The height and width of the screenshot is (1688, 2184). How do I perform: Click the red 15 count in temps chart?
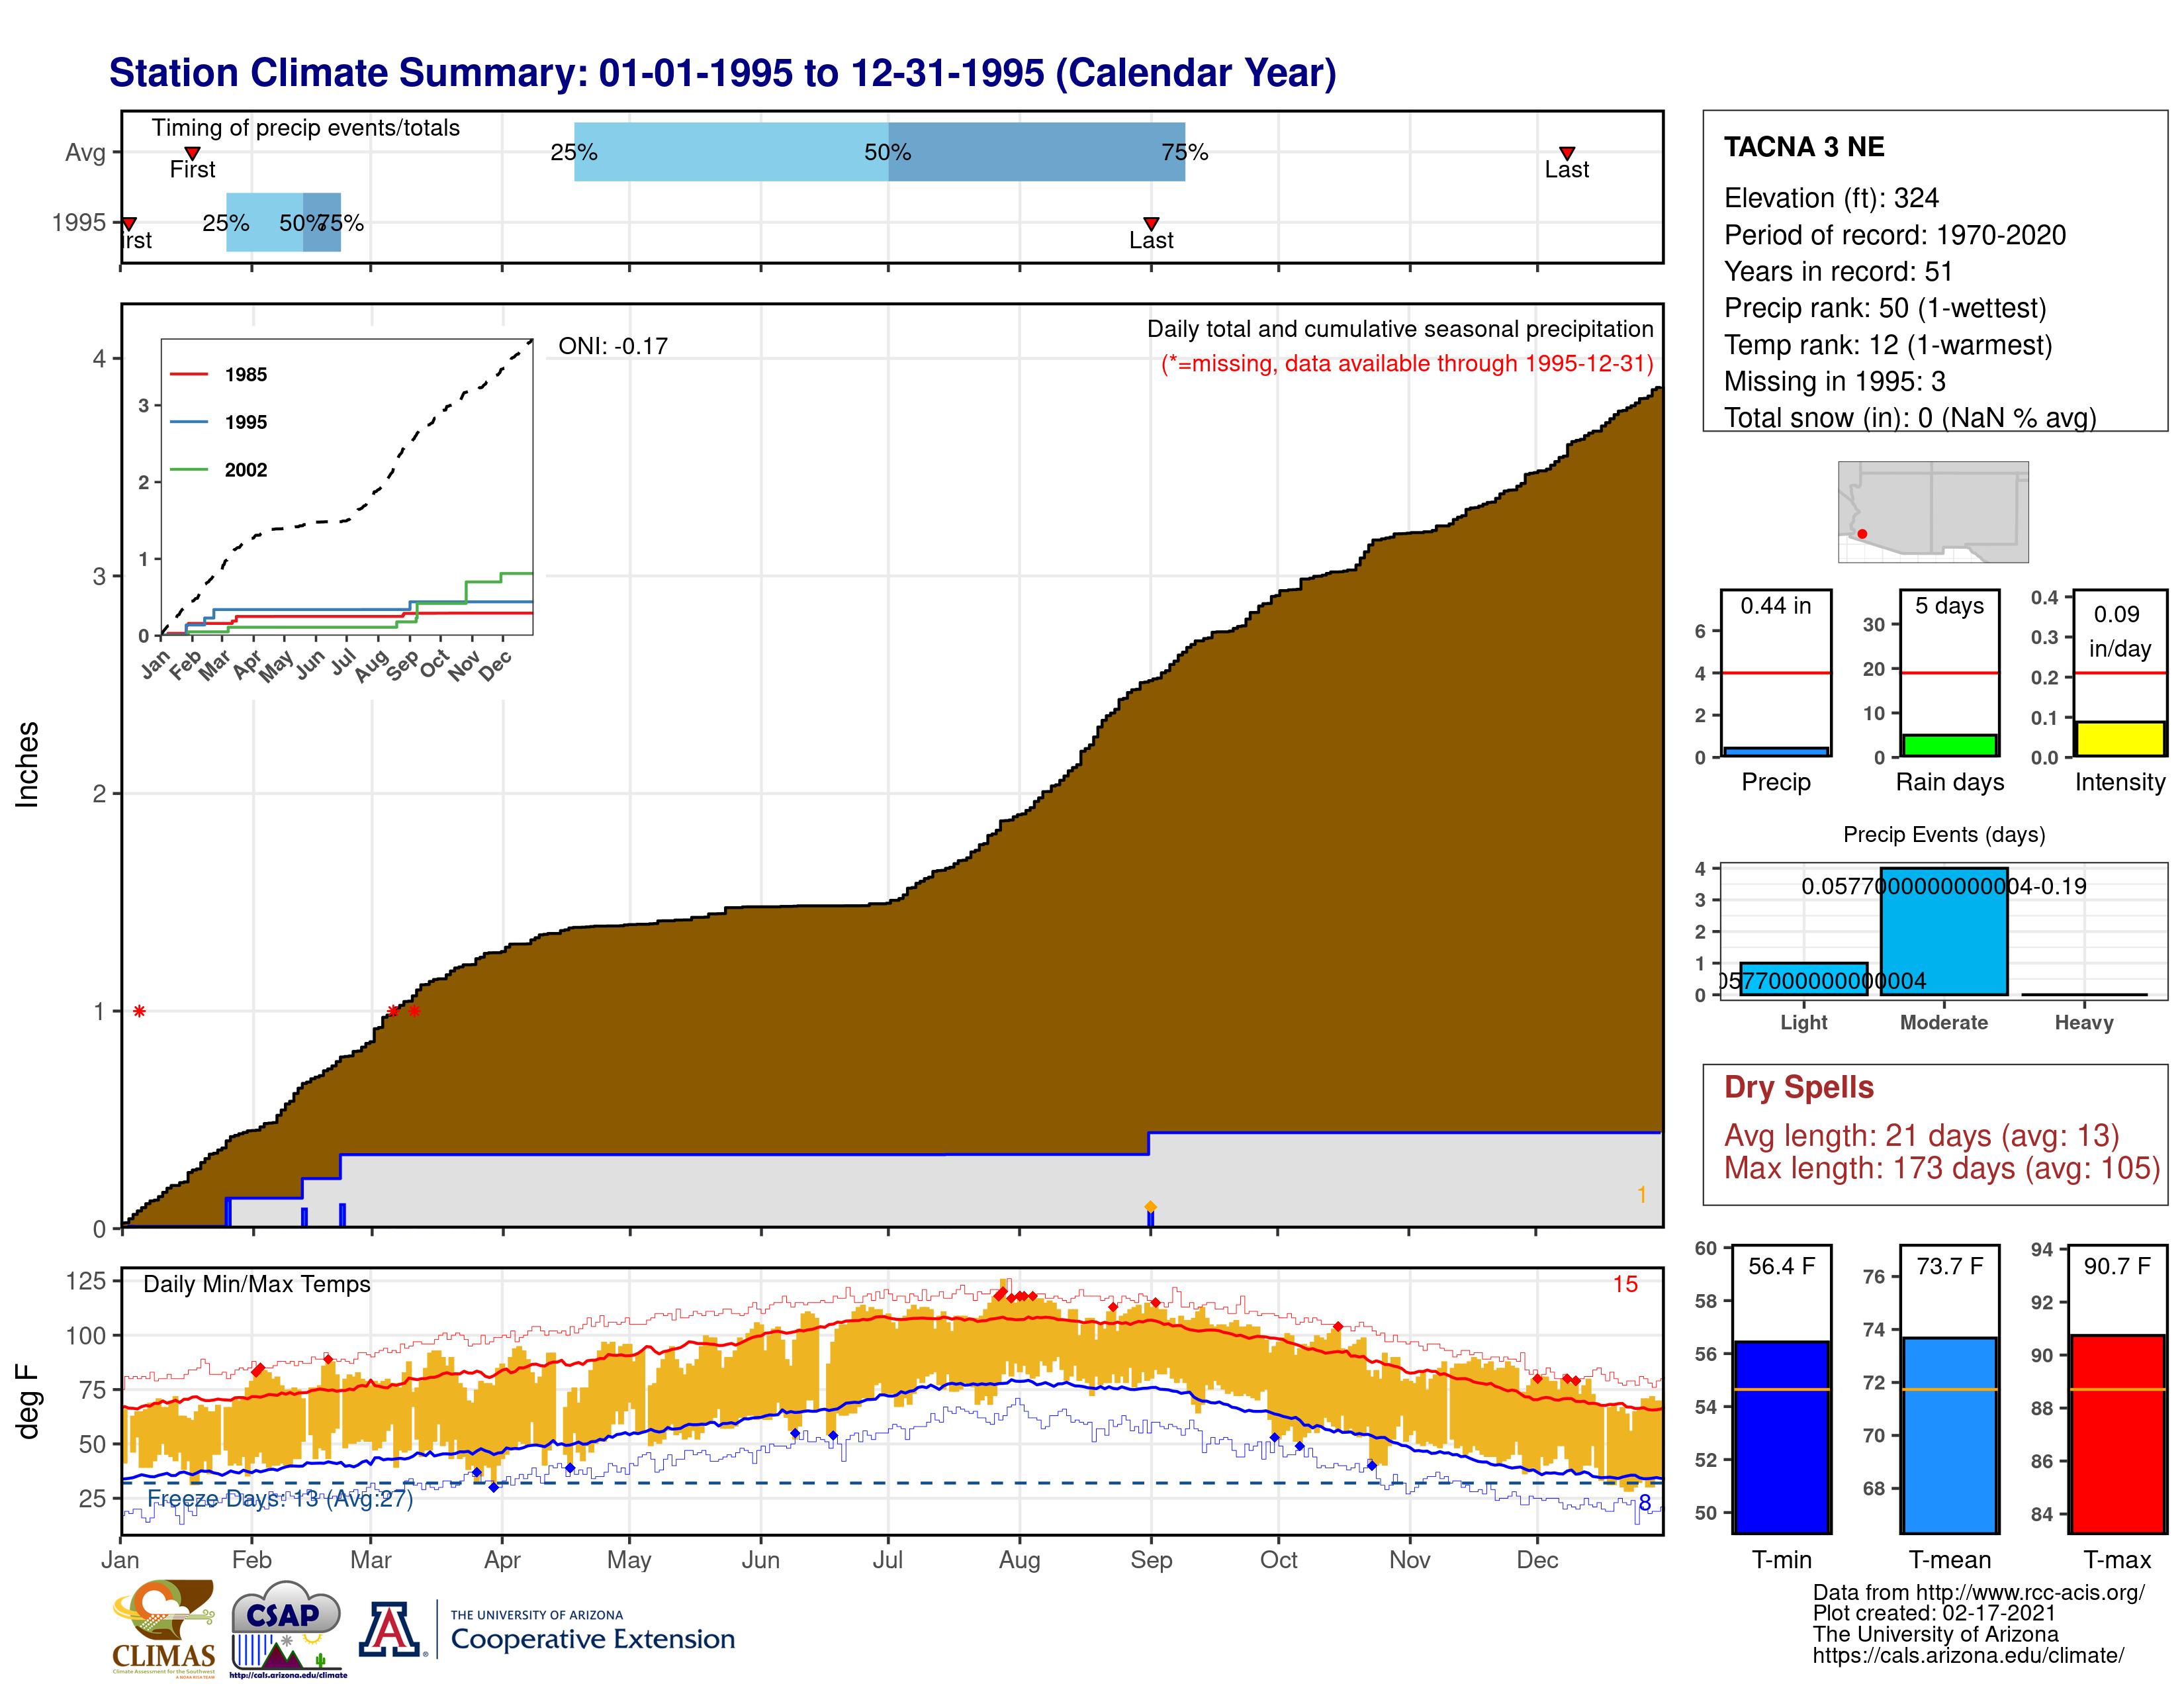click(x=1625, y=1284)
